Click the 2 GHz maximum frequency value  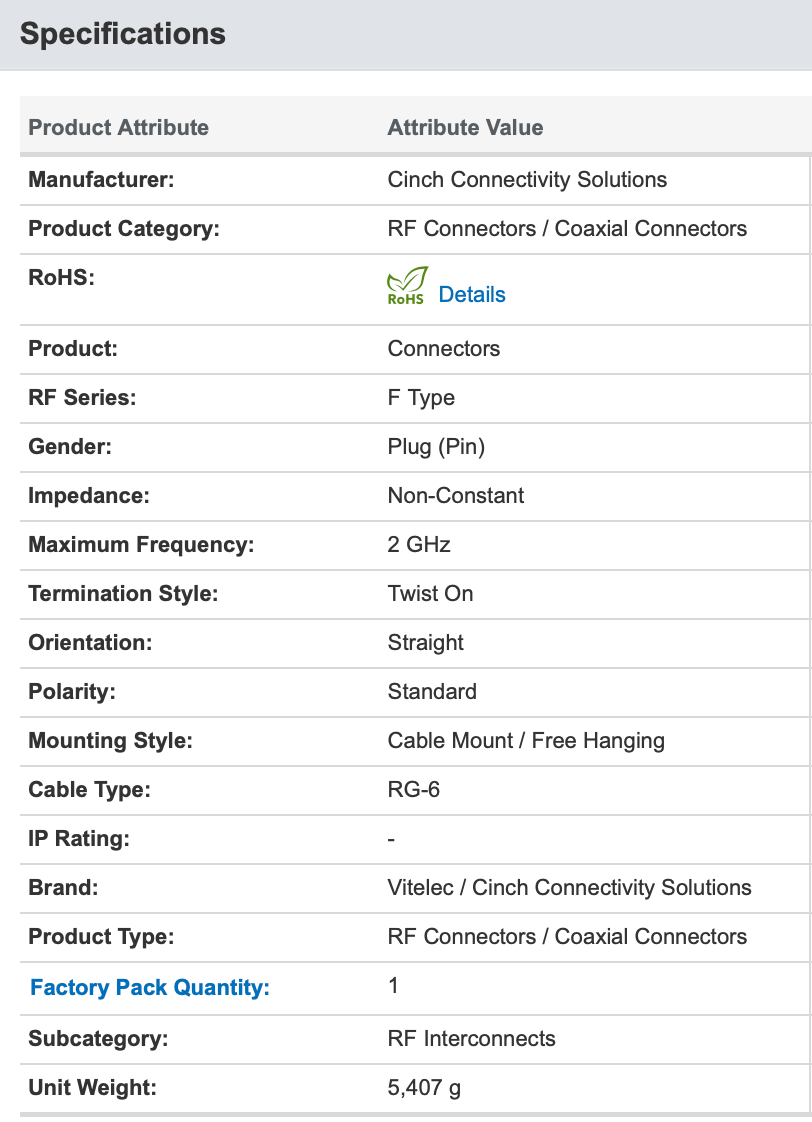point(419,545)
